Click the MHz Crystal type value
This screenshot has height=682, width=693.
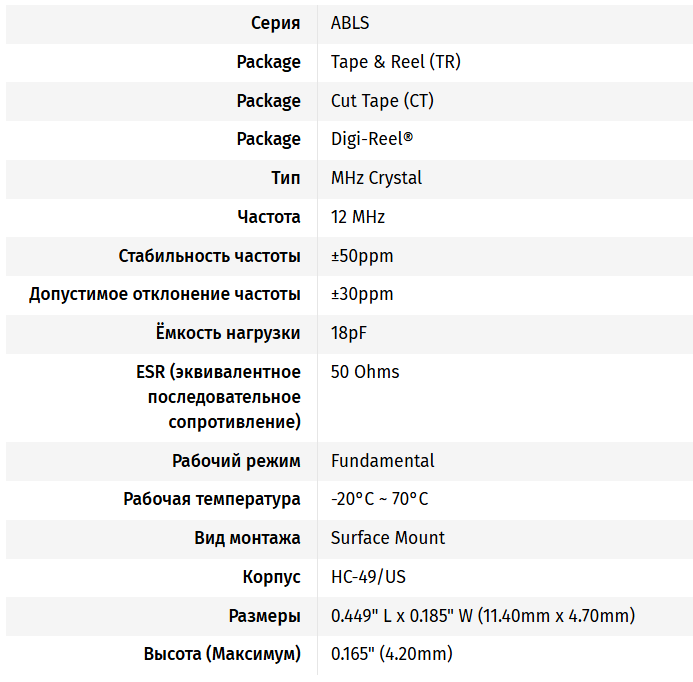[x=376, y=178]
